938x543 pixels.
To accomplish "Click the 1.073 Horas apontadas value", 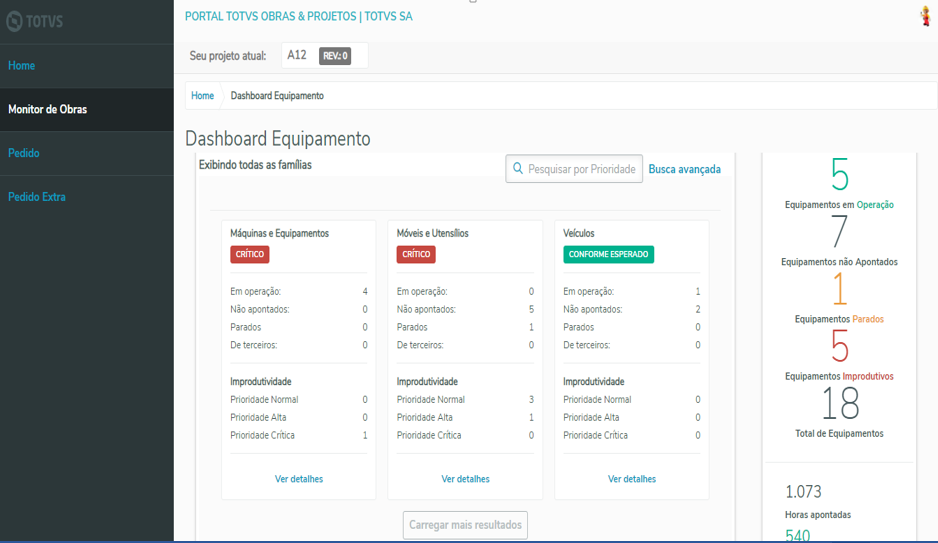I will click(x=803, y=492).
